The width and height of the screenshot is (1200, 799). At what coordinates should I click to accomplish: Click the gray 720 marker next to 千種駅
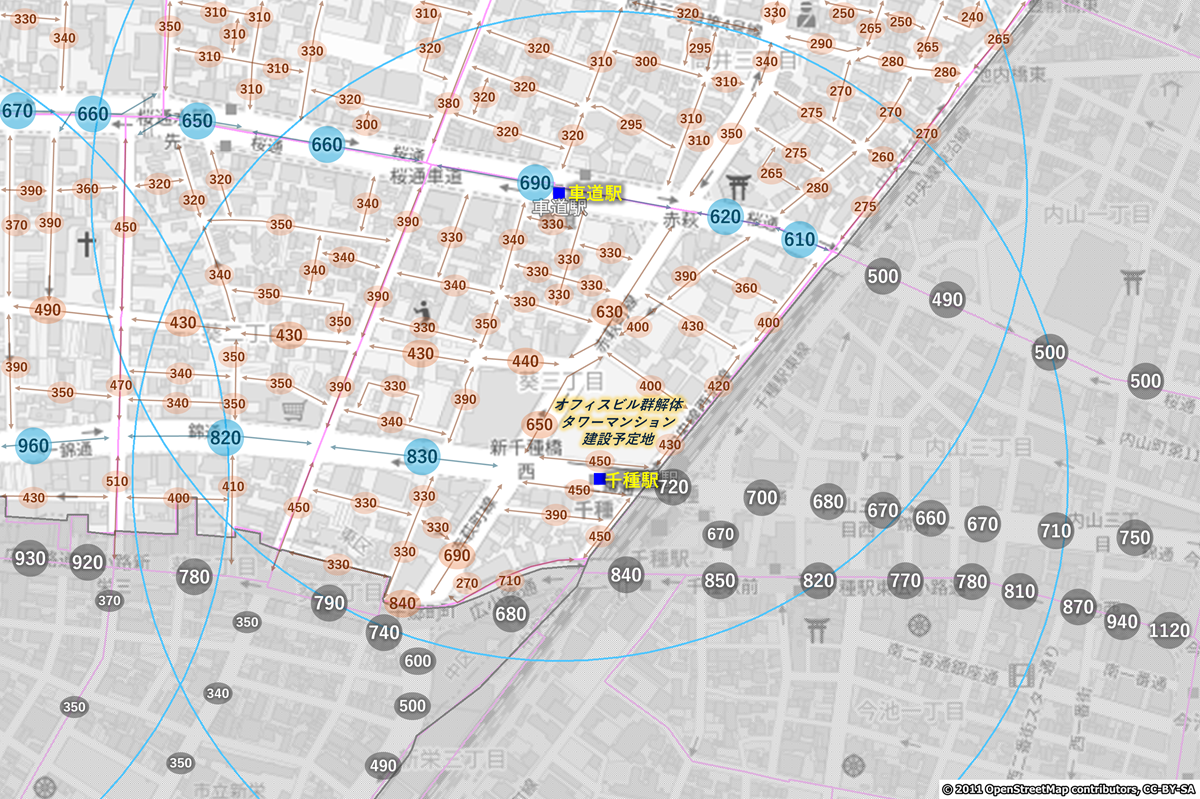click(674, 487)
